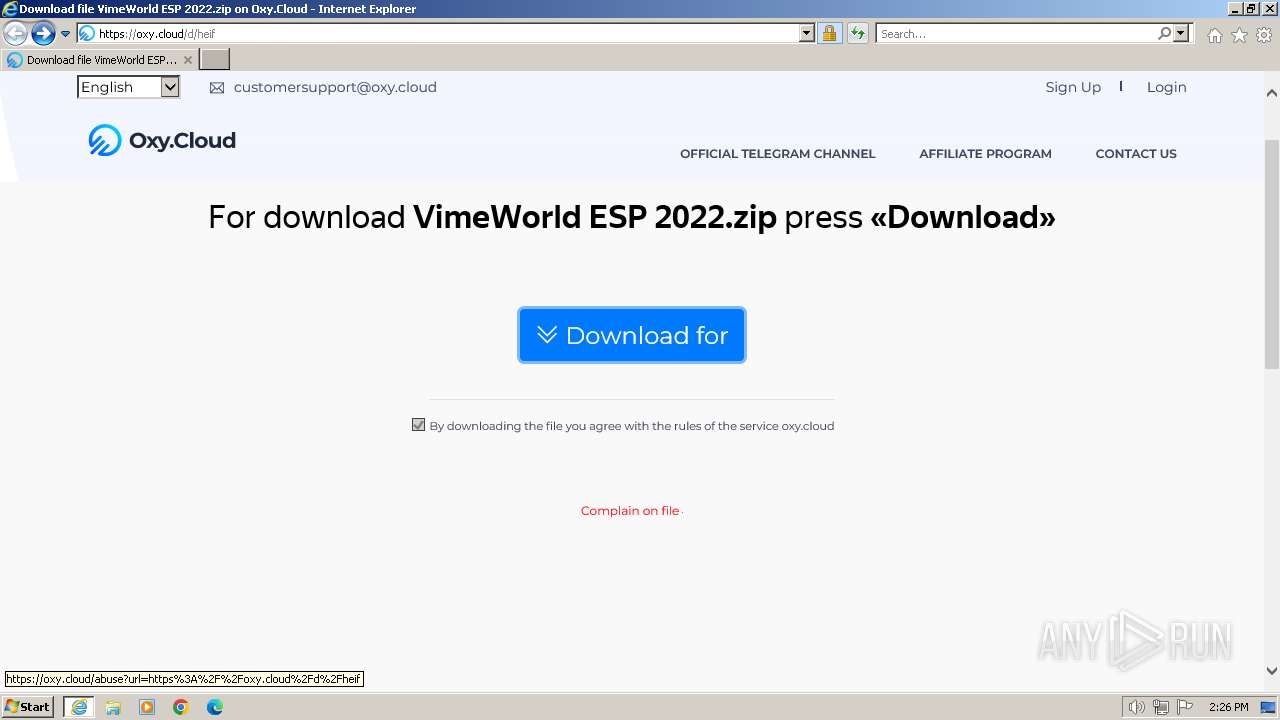Click the Internet Explorer title bar icon
The height and width of the screenshot is (720, 1280).
[x=10, y=9]
